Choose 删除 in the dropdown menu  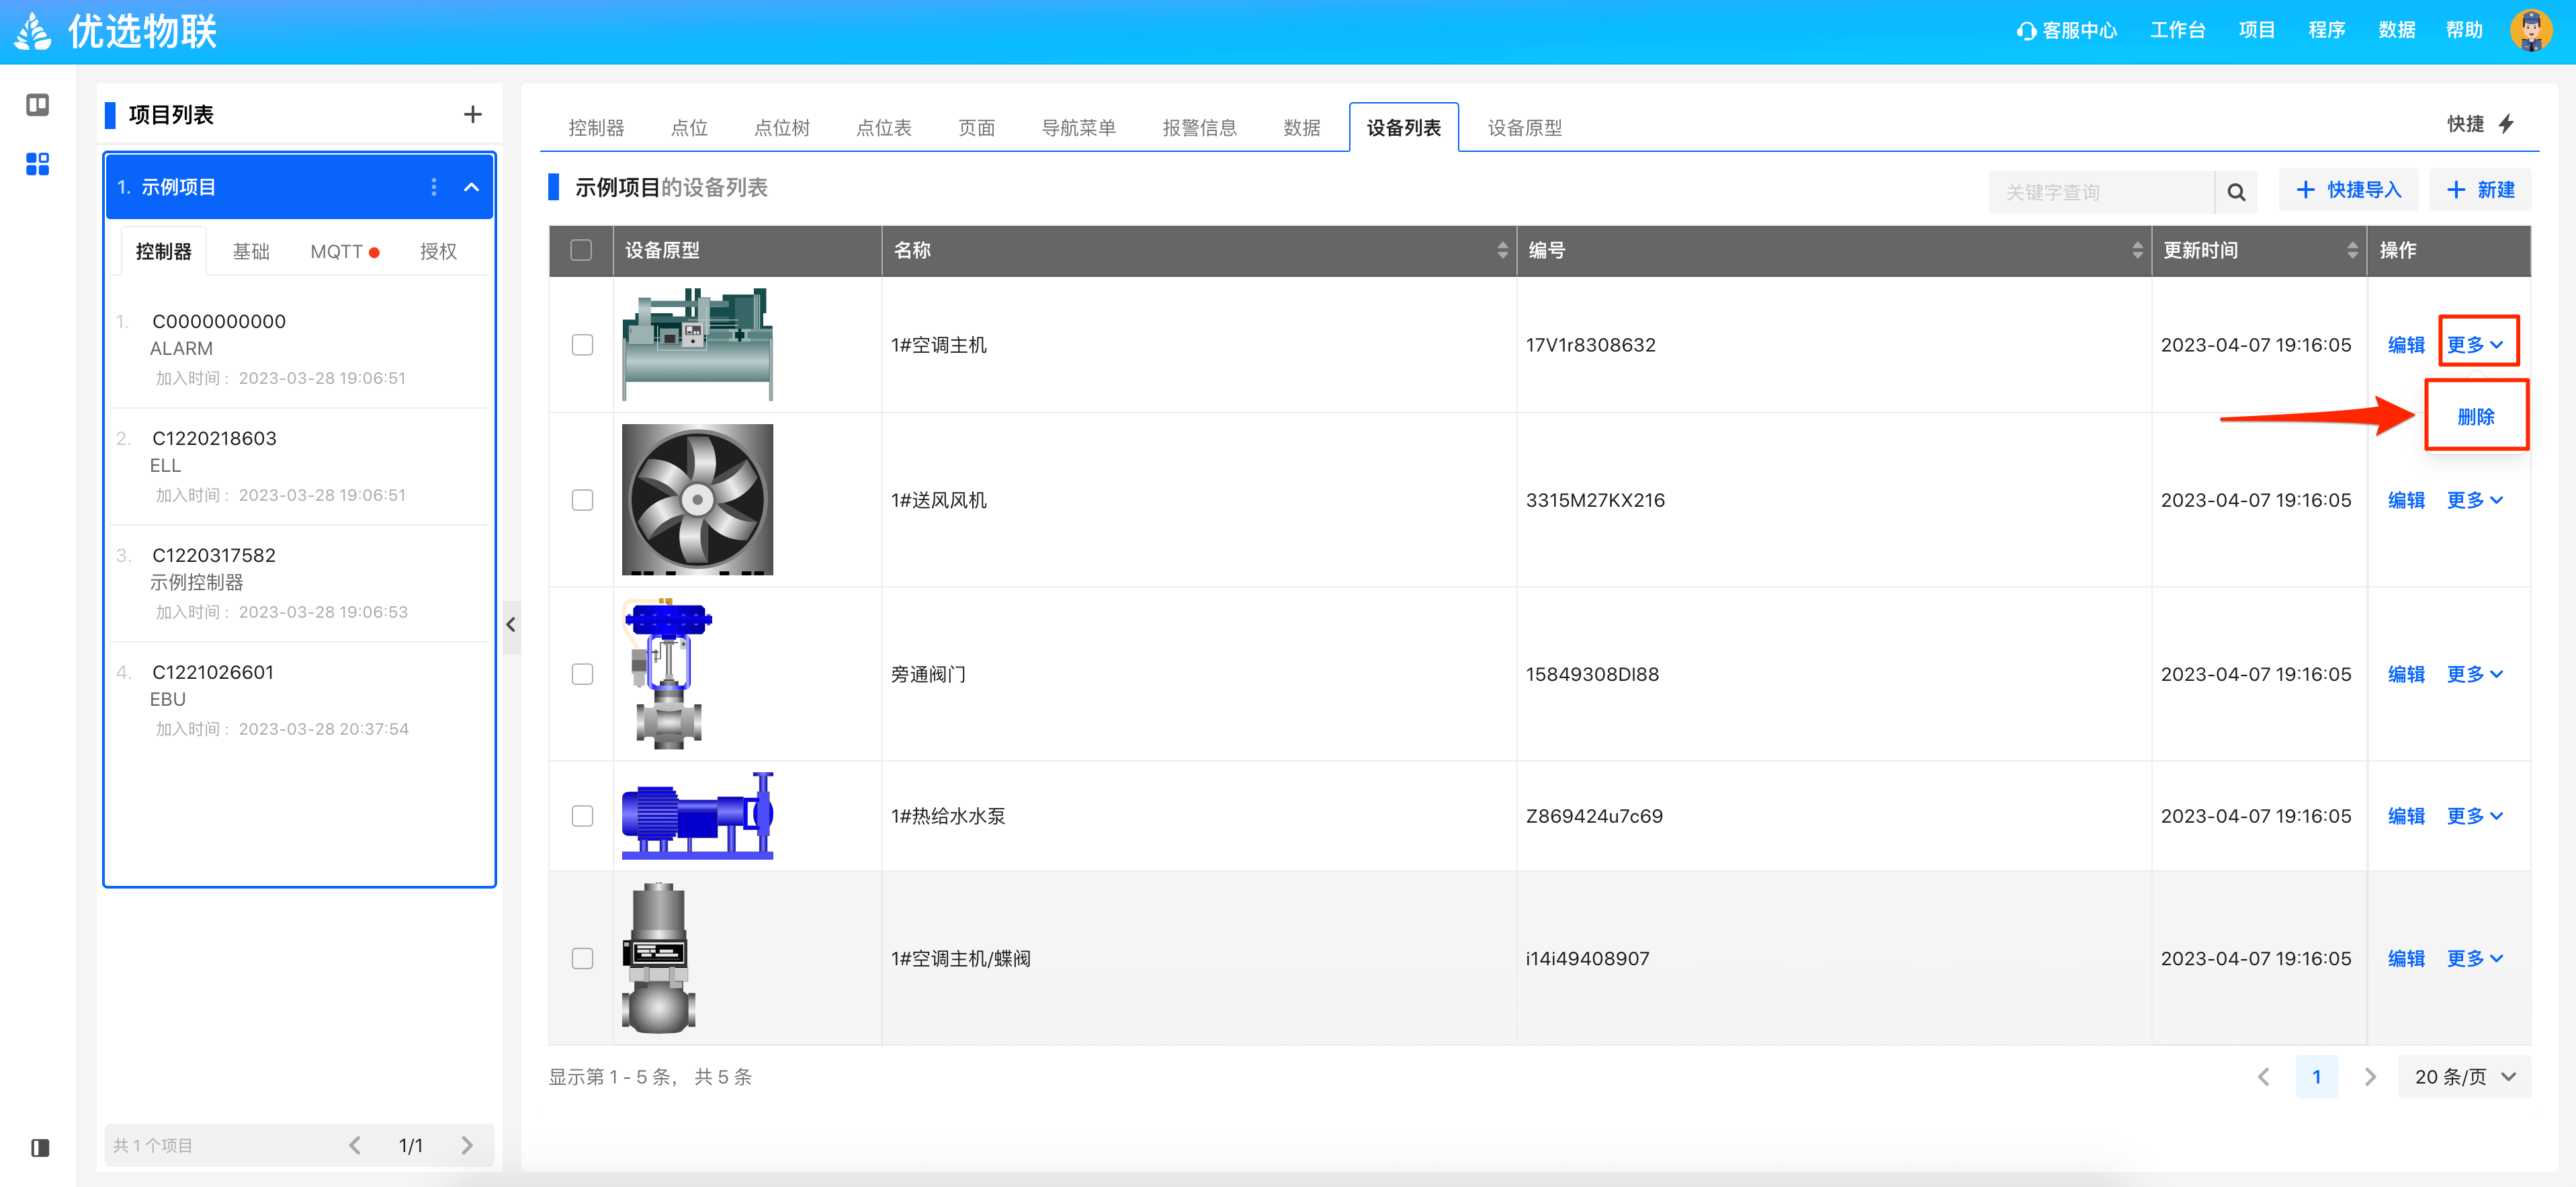(2476, 416)
